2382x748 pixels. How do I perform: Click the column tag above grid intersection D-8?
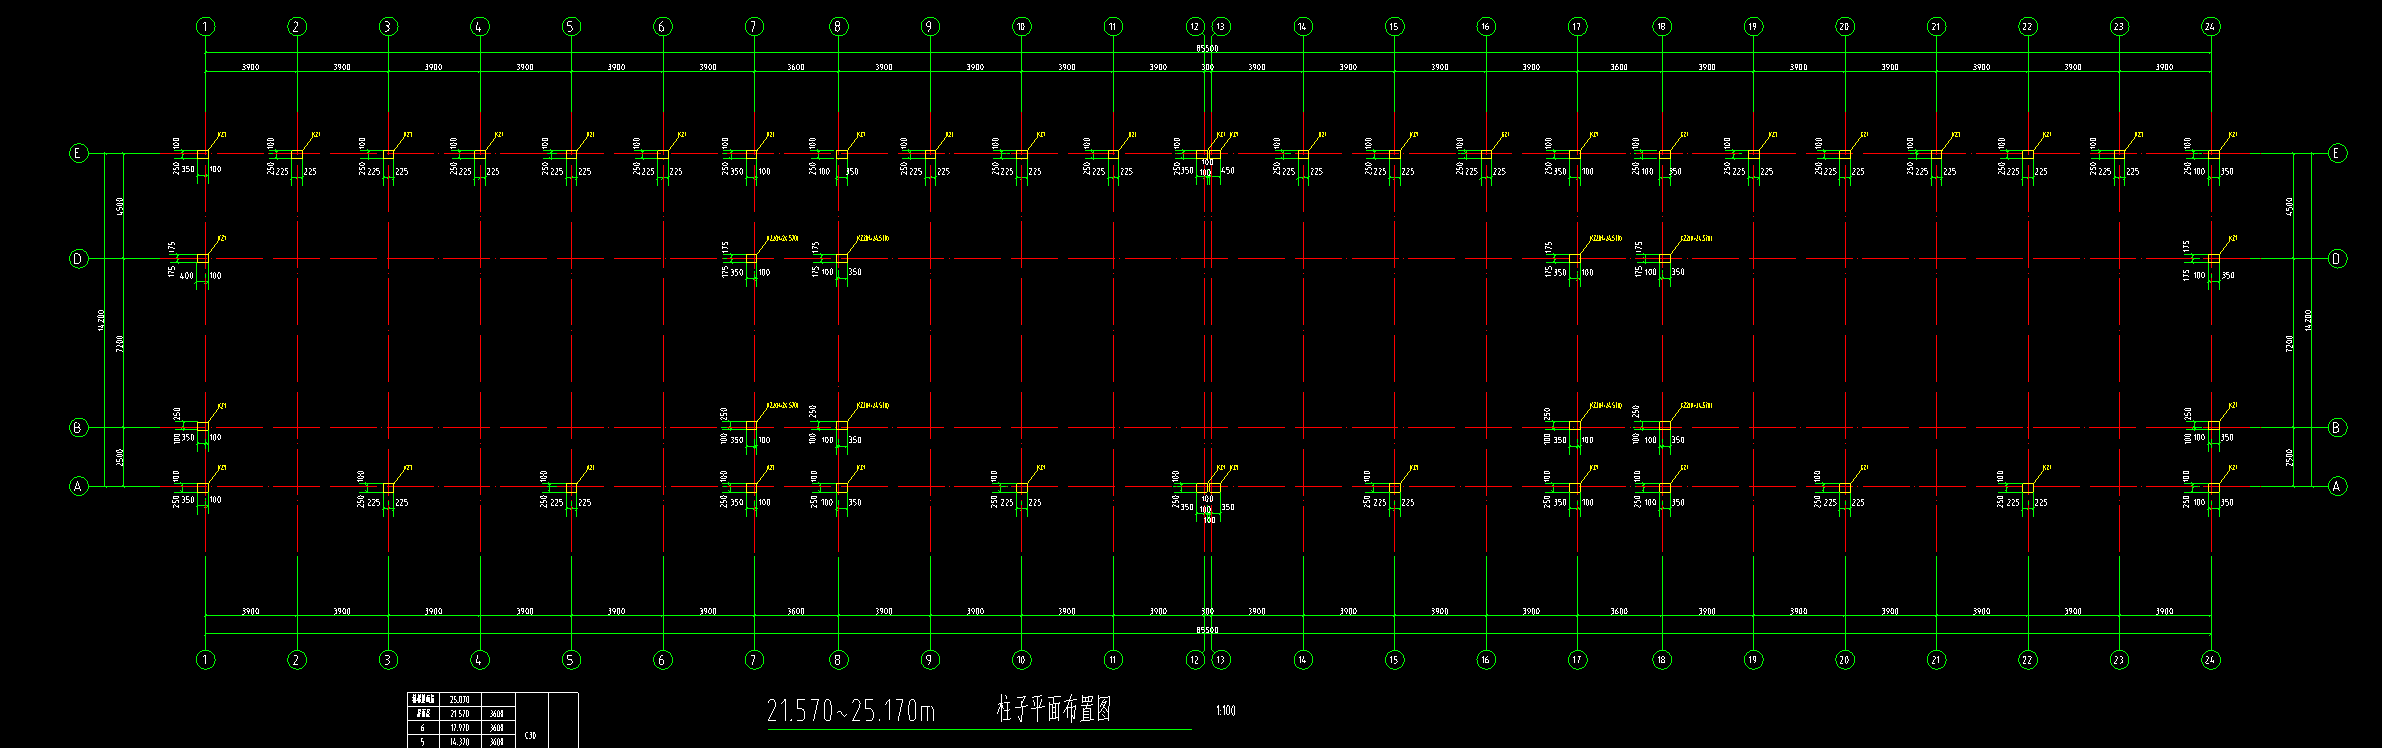coord(873,239)
